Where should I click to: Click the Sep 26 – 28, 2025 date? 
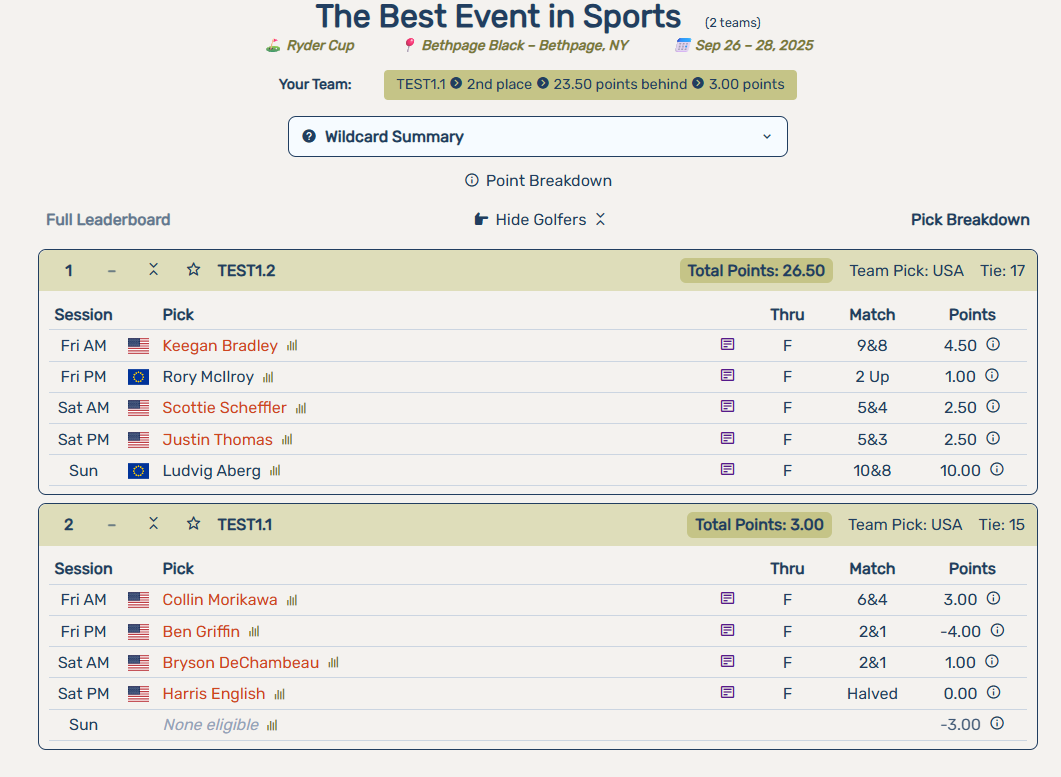(745, 45)
